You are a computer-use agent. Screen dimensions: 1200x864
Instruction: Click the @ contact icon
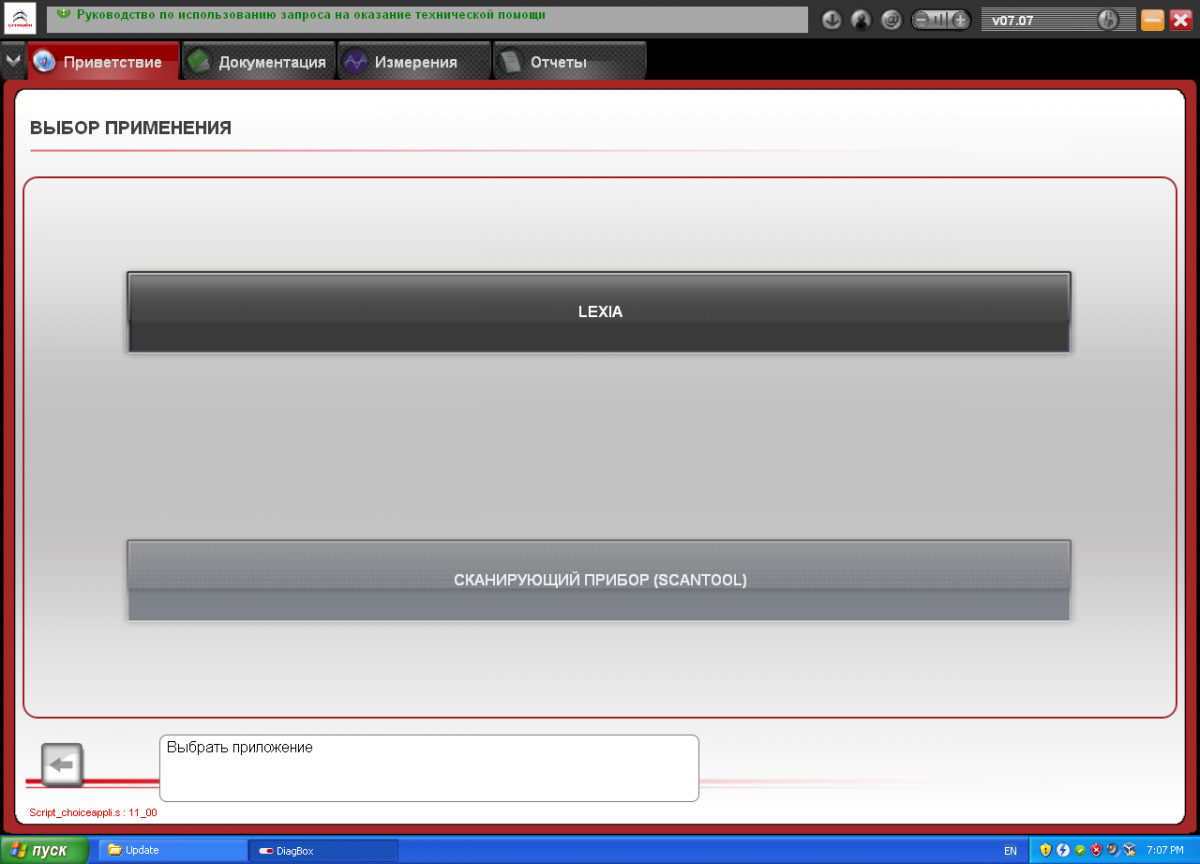click(892, 20)
